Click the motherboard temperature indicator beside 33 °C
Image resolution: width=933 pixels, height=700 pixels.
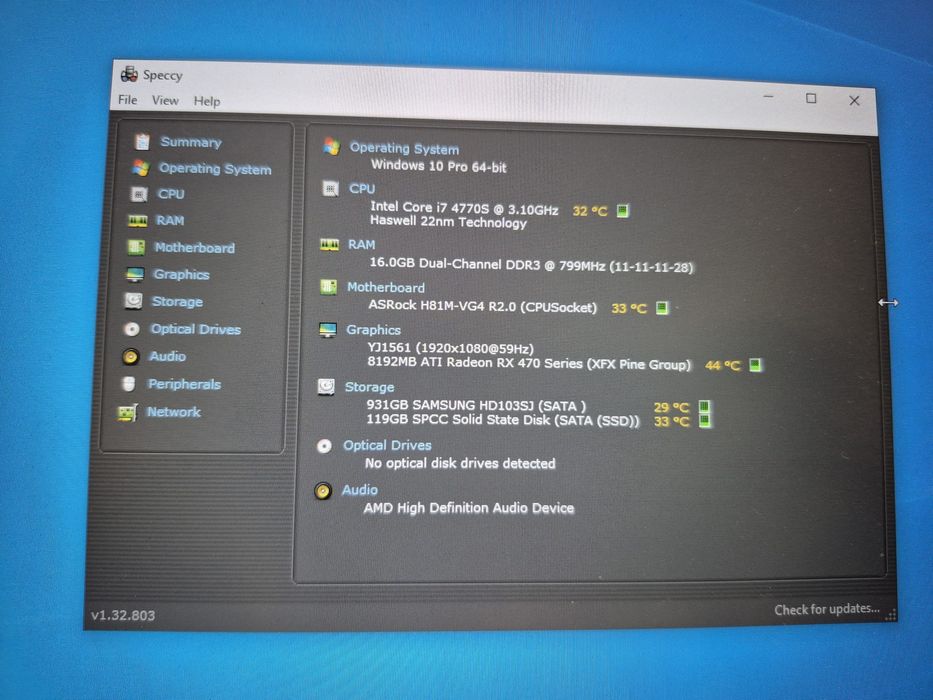[662, 308]
